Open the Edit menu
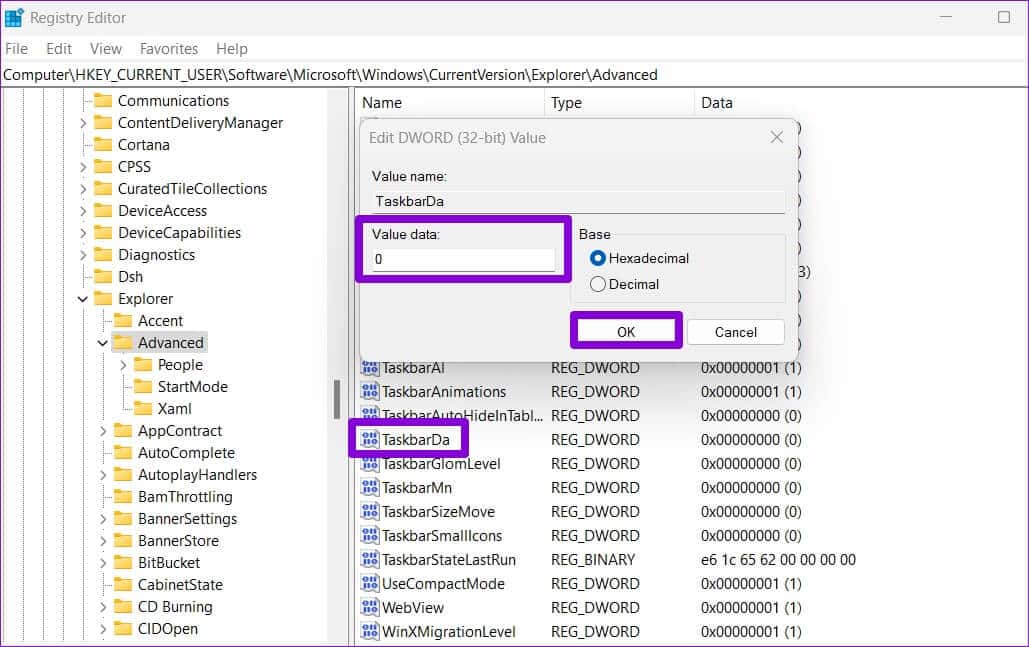This screenshot has height=647, width=1029. [58, 49]
